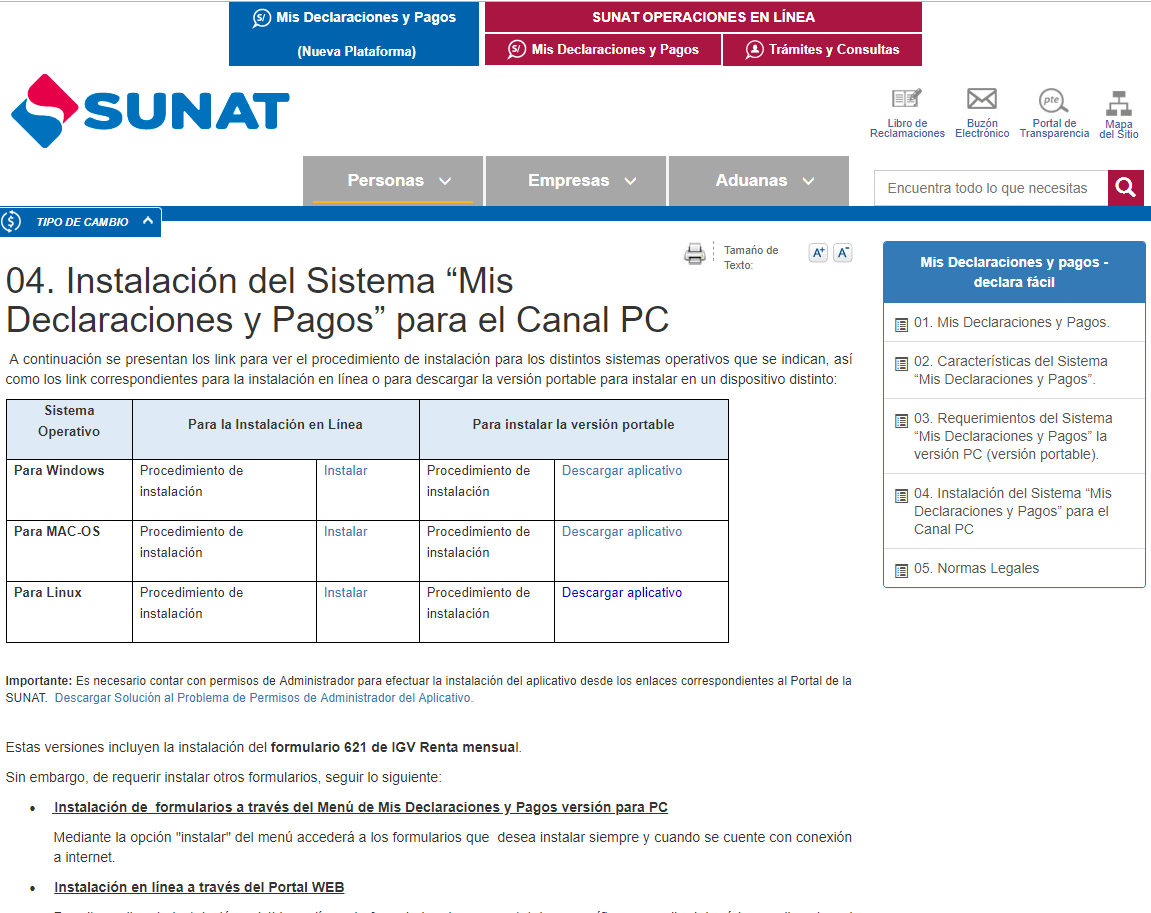The width and height of the screenshot is (1151, 913).
Task: Click the A- icon to decrease text size
Action: 842,252
